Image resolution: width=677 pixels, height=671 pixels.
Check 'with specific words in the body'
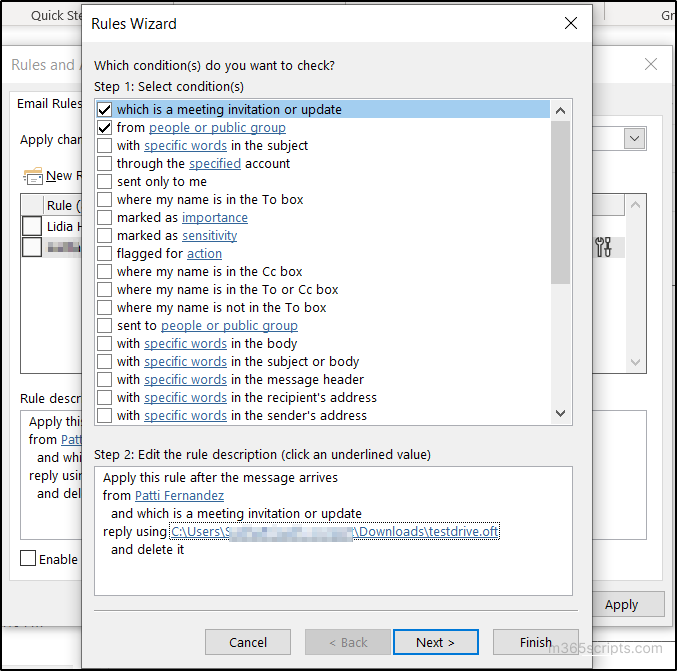(104, 344)
